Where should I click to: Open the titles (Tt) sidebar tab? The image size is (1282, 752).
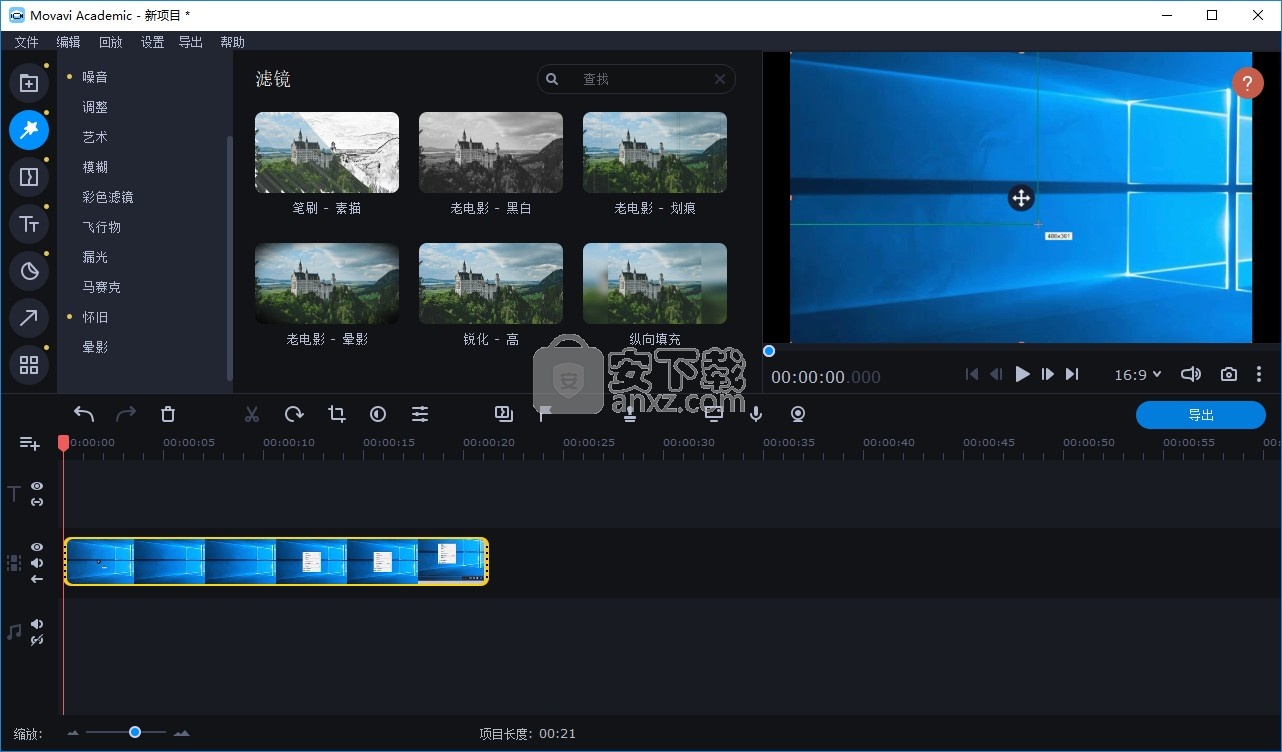tap(29, 224)
